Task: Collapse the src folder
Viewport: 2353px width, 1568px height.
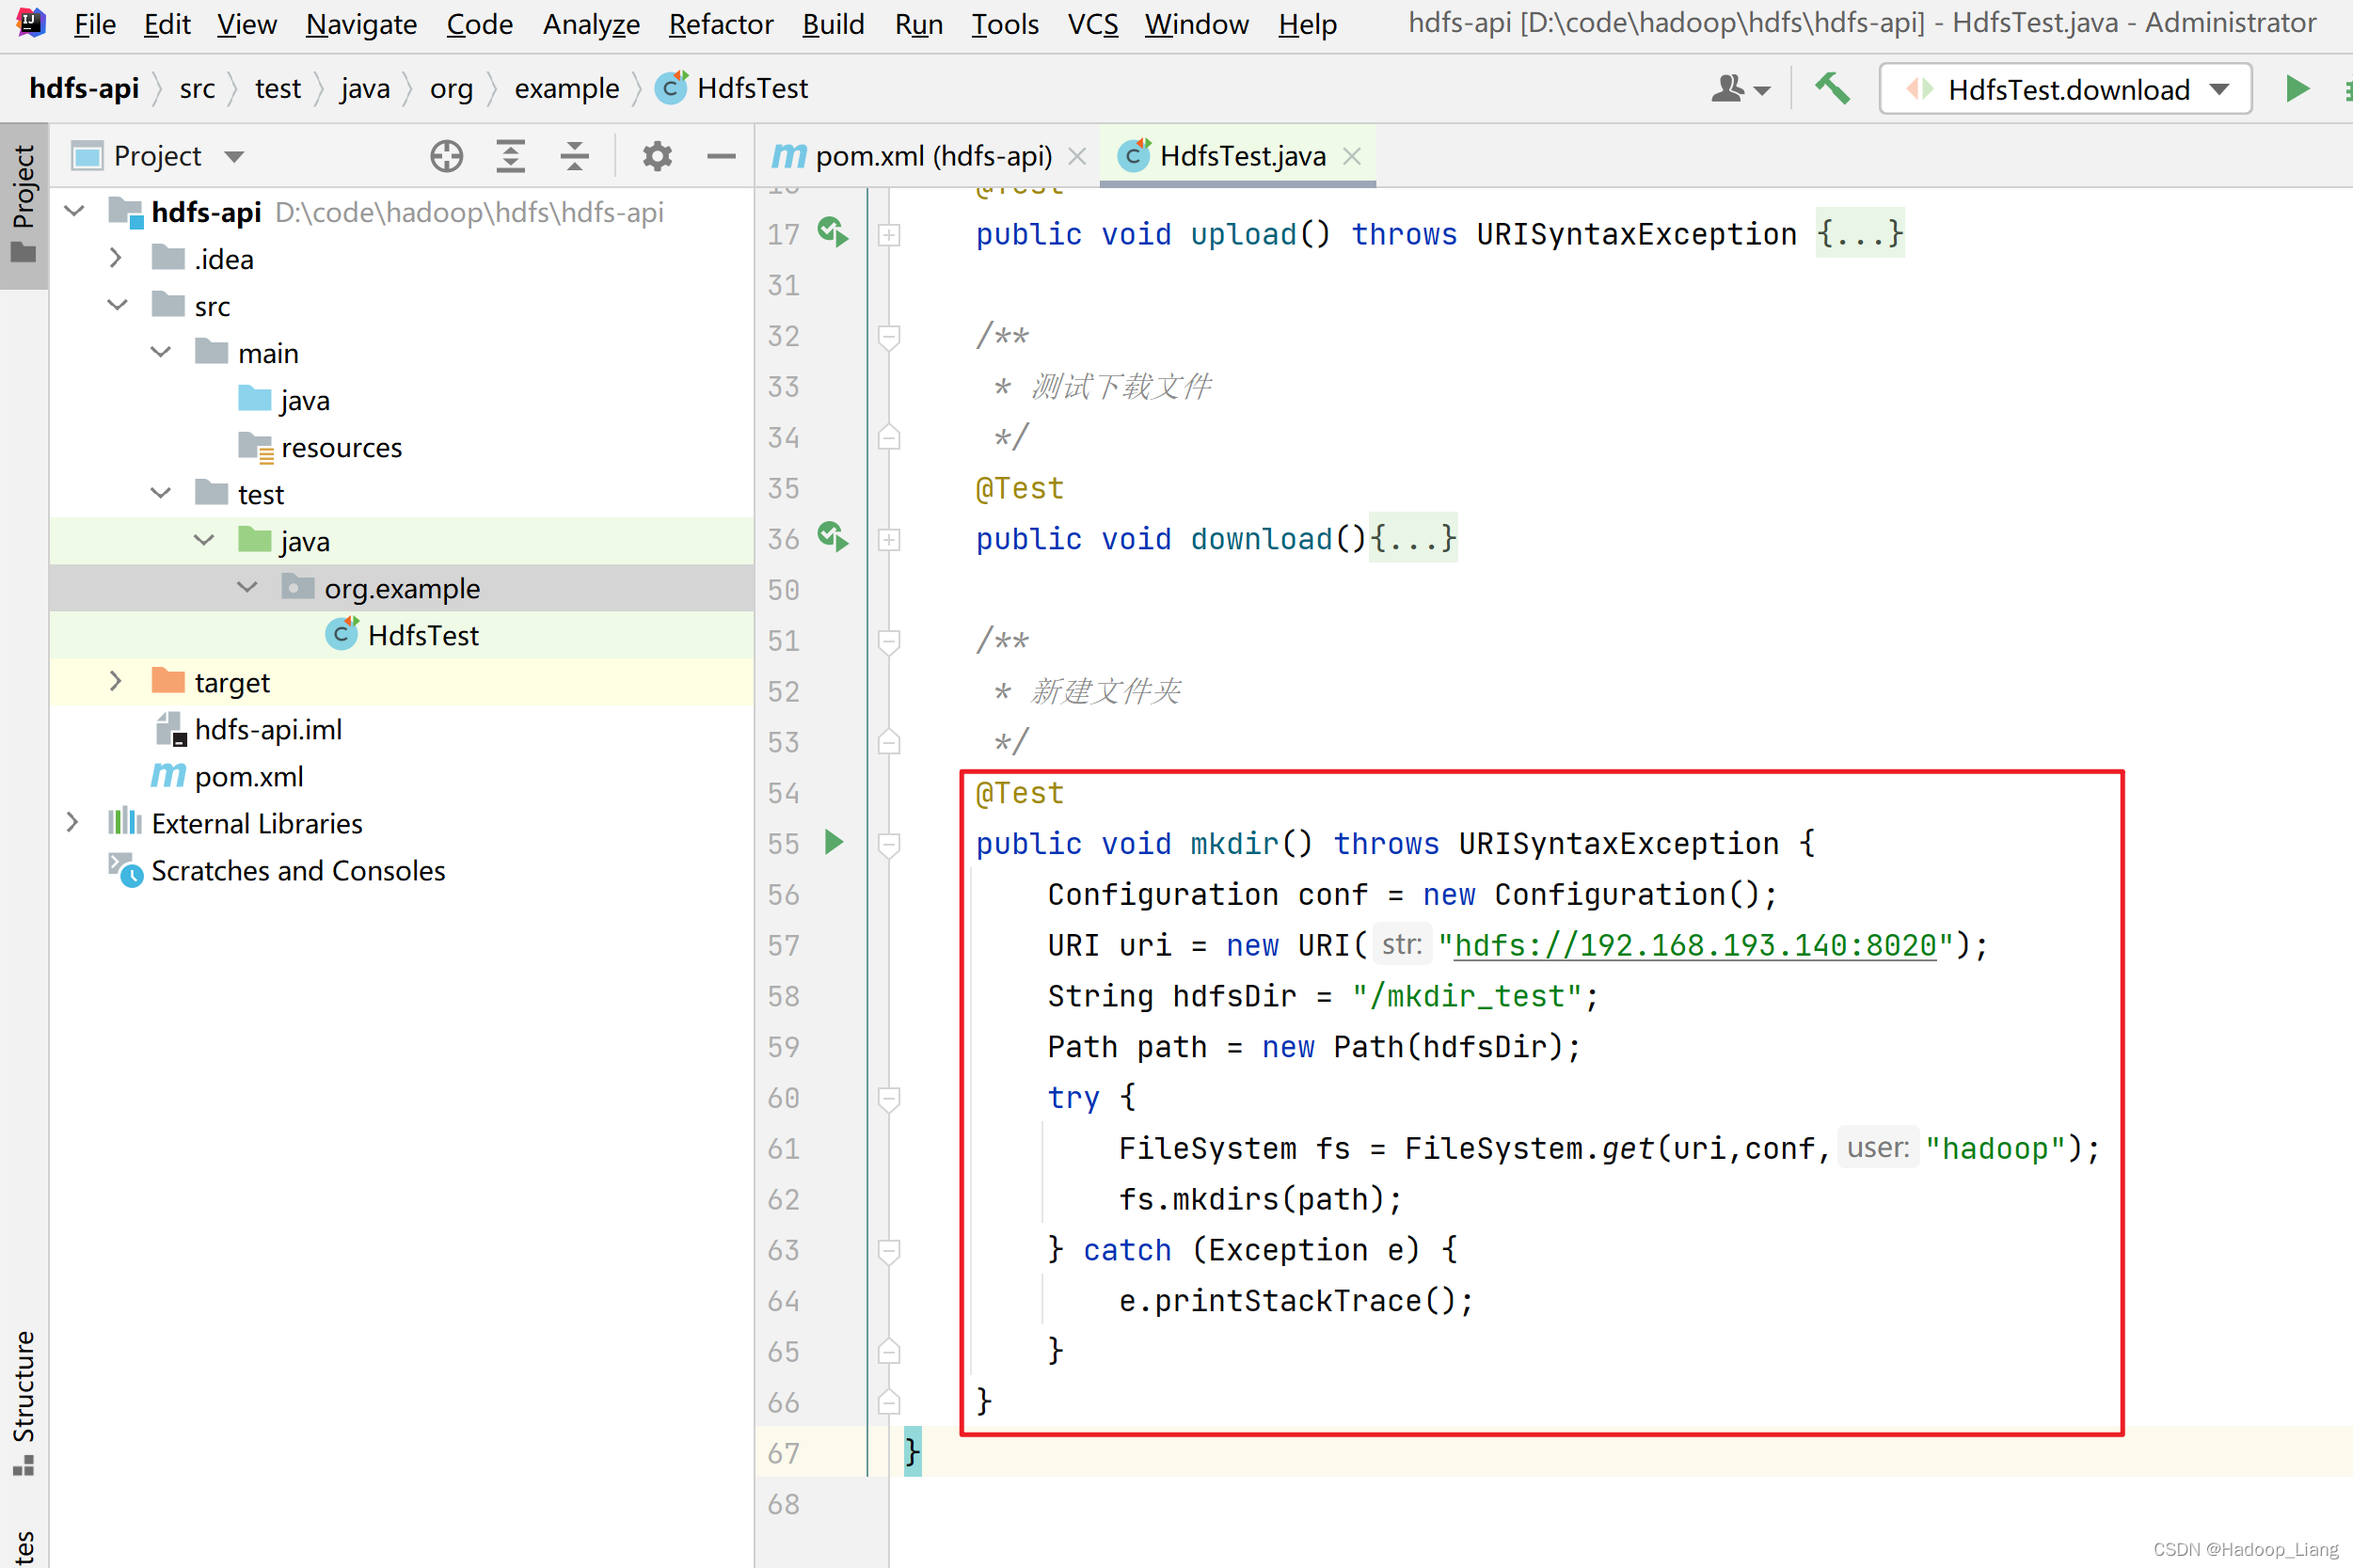Action: (x=118, y=305)
